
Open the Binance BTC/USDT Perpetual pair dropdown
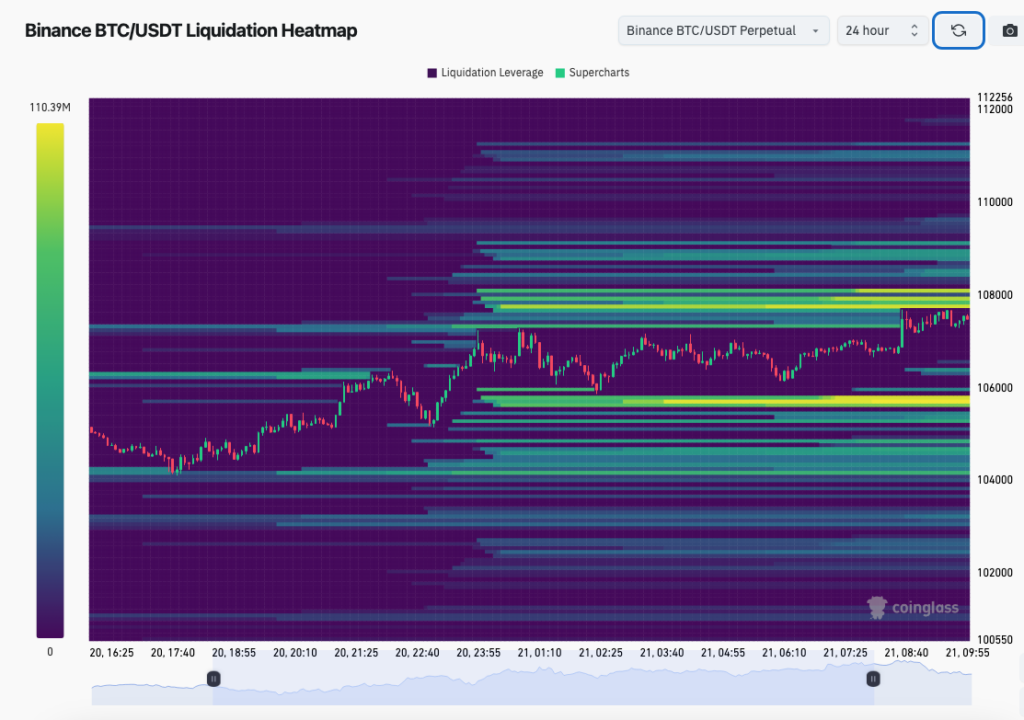click(x=722, y=30)
